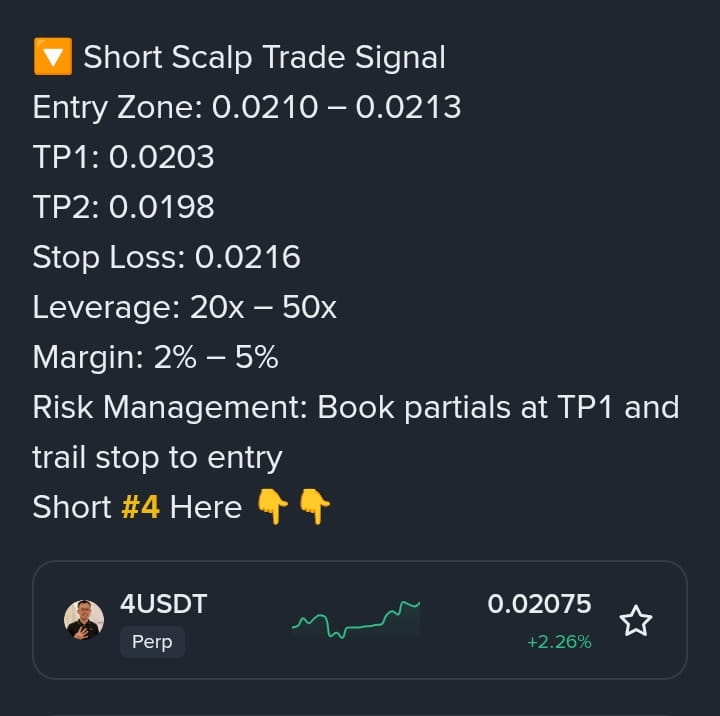Screen dimensions: 720x716
Task: Open the yellow #4 hashtag link
Action: tap(140, 507)
